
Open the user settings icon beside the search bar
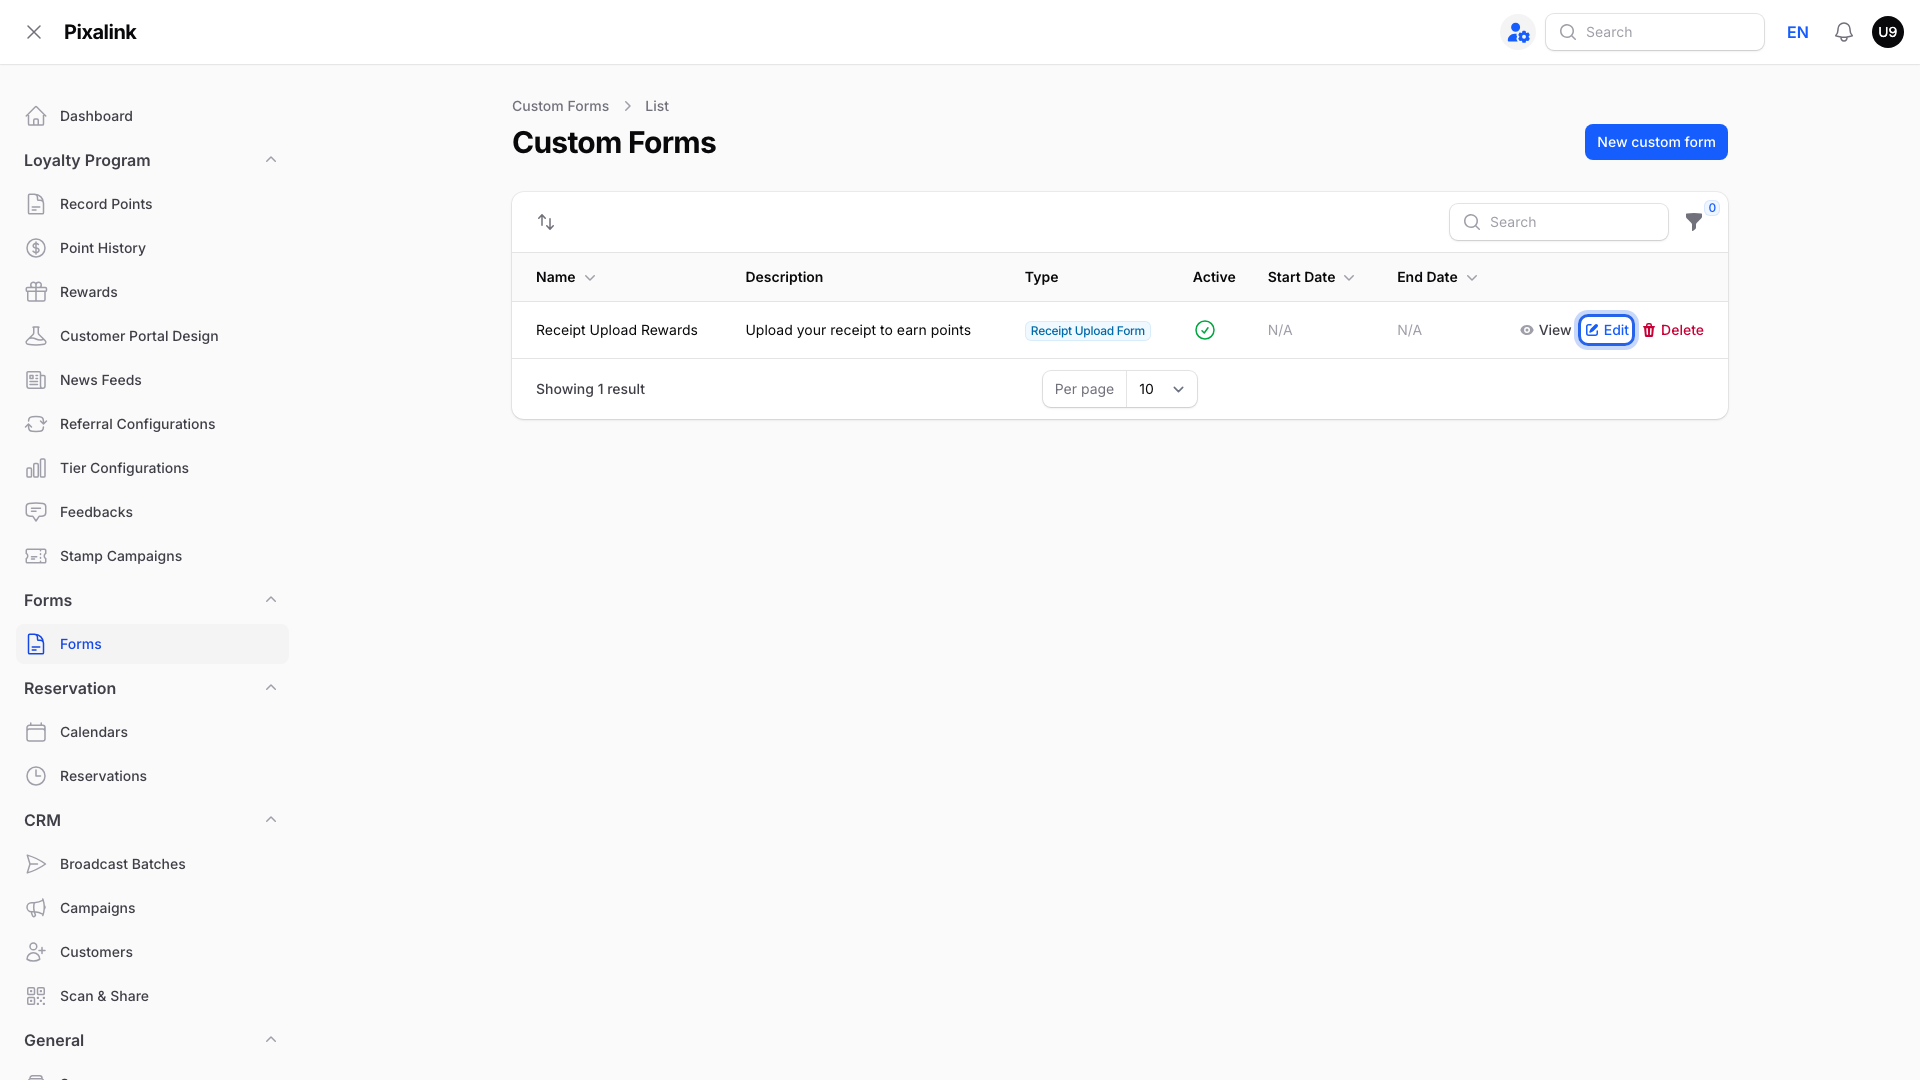tap(1518, 32)
